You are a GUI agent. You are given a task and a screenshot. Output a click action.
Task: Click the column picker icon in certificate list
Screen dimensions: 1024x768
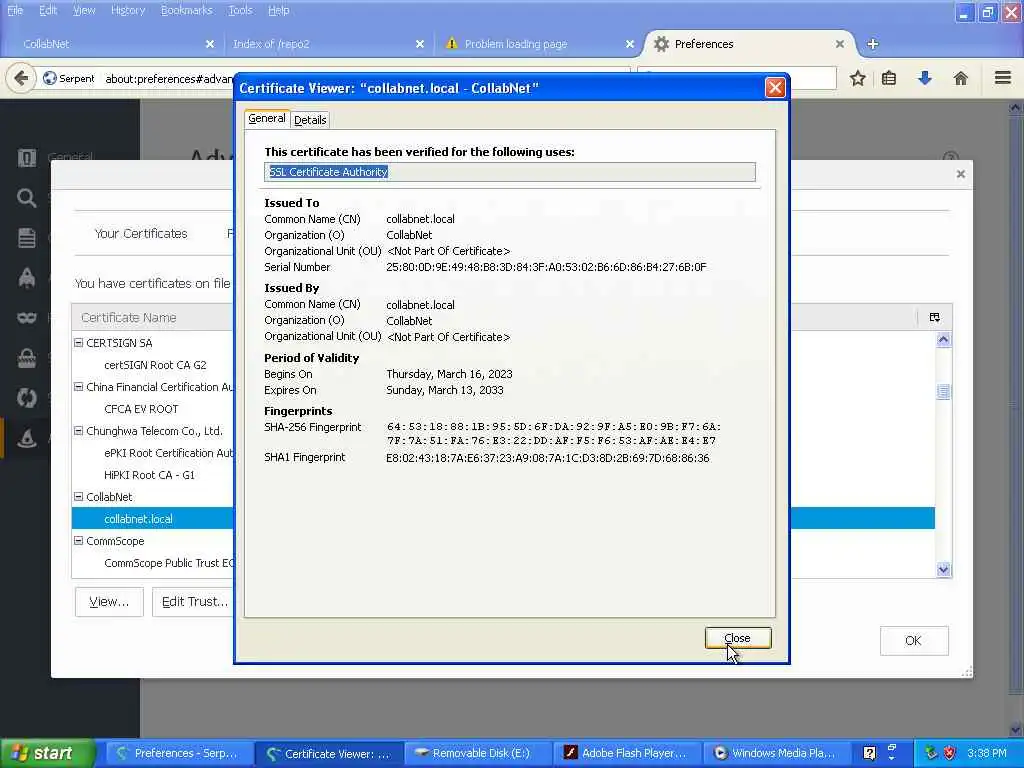coord(935,317)
